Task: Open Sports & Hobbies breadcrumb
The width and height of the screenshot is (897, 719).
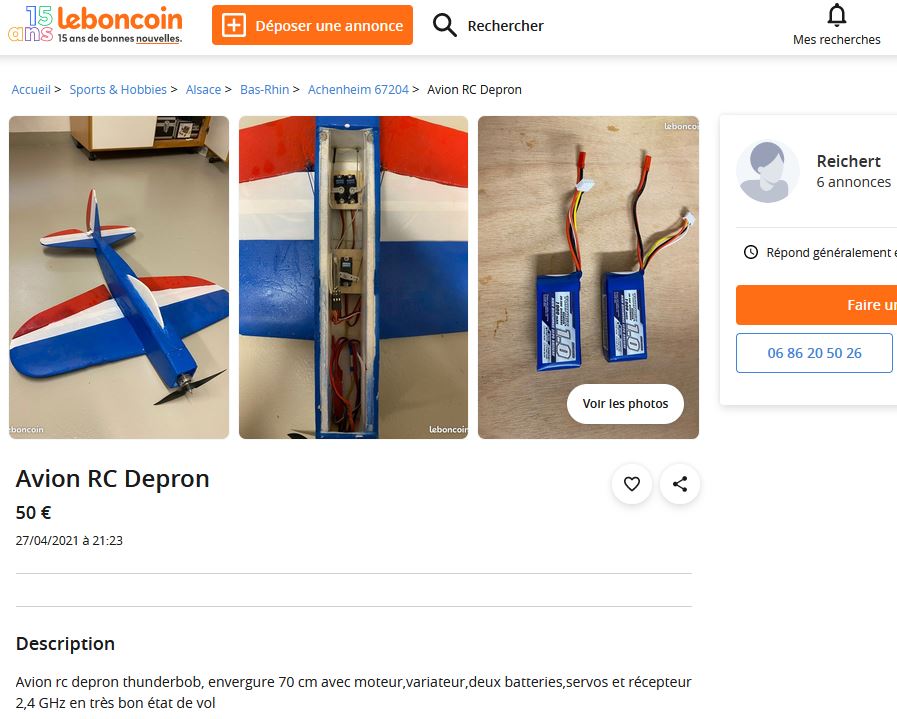Action: pos(118,90)
